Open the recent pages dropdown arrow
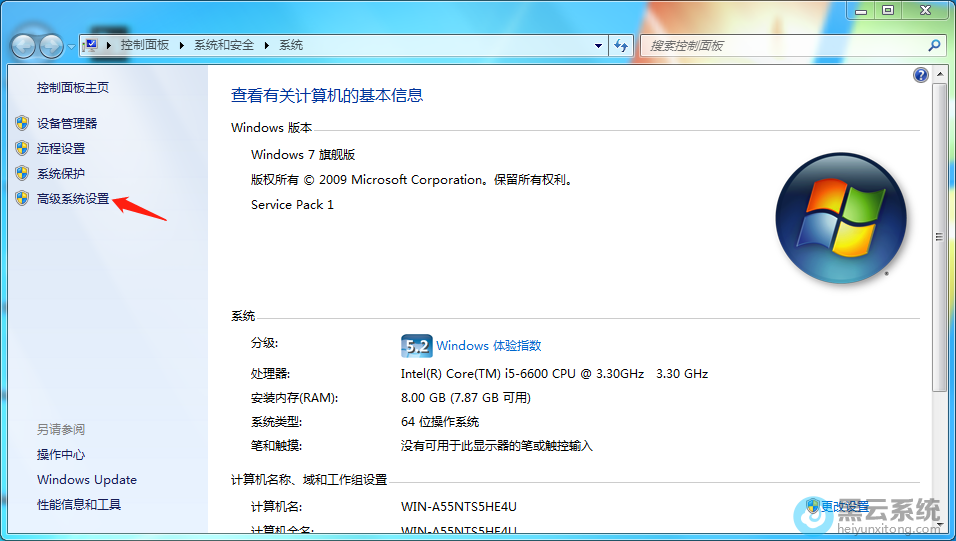This screenshot has height=541, width=956. (71, 47)
